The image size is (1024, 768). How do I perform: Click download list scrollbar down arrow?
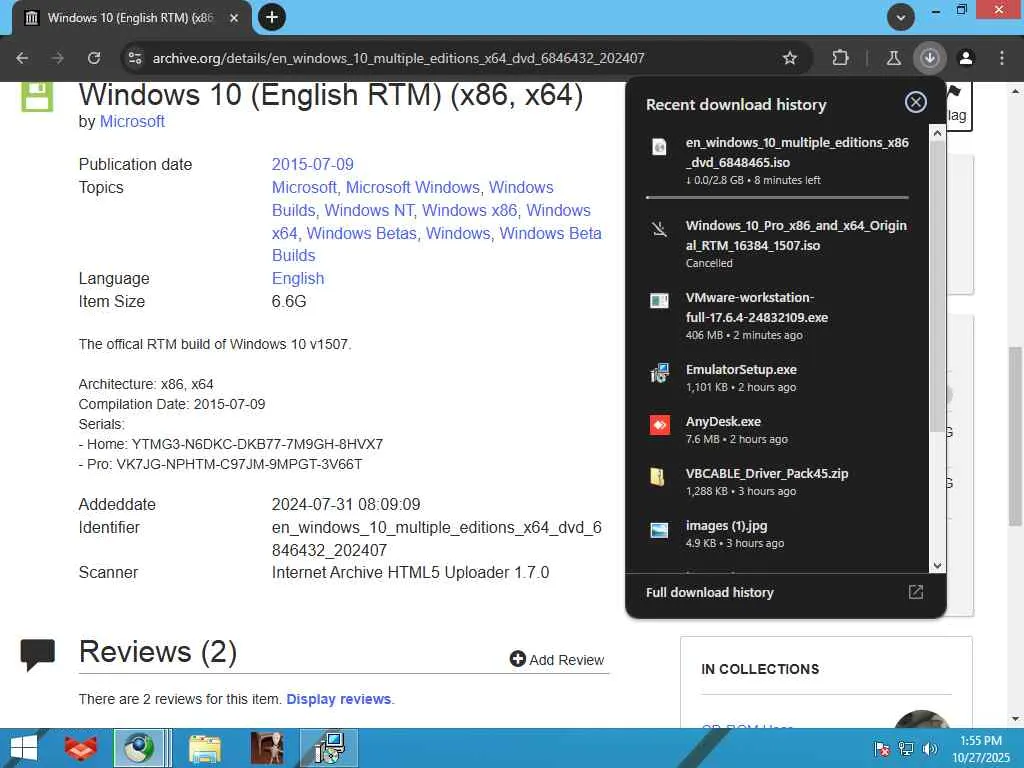(937, 566)
